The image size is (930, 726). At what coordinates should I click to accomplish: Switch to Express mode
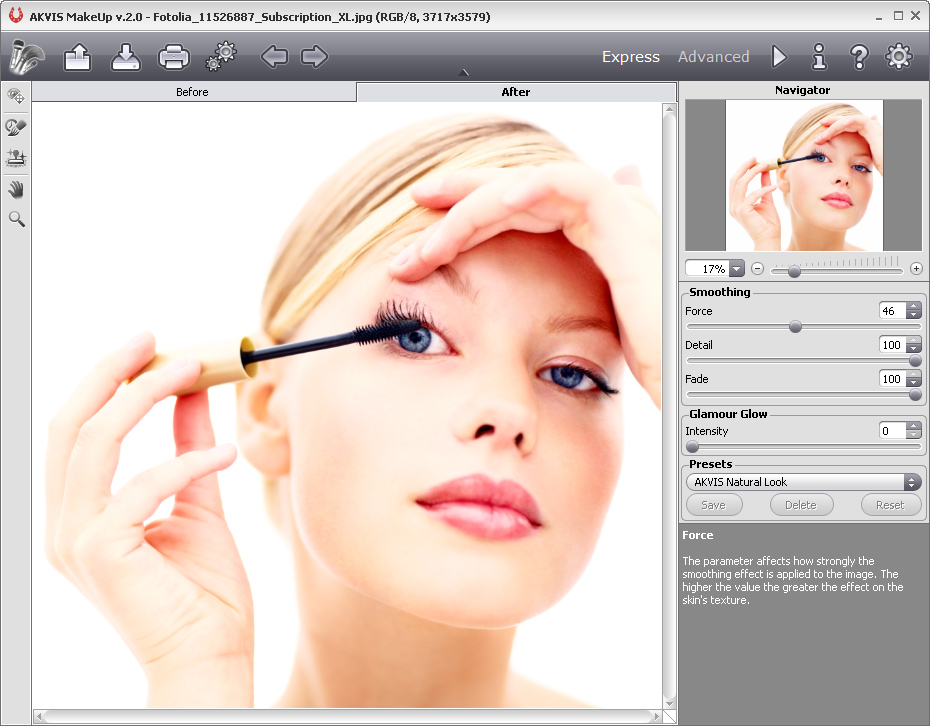tap(630, 57)
